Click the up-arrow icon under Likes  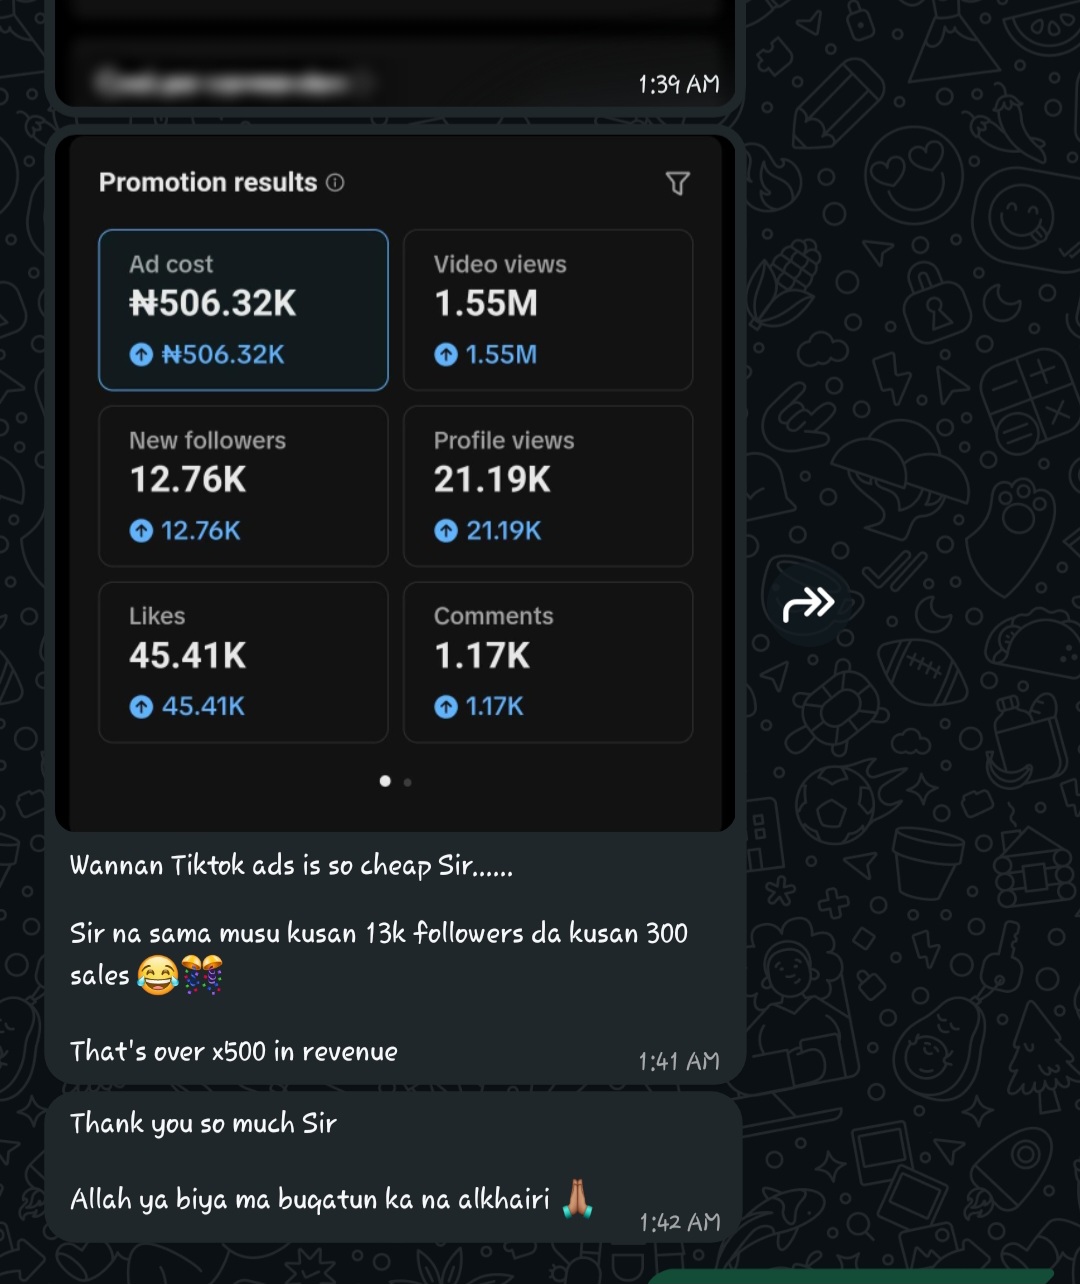click(x=141, y=707)
